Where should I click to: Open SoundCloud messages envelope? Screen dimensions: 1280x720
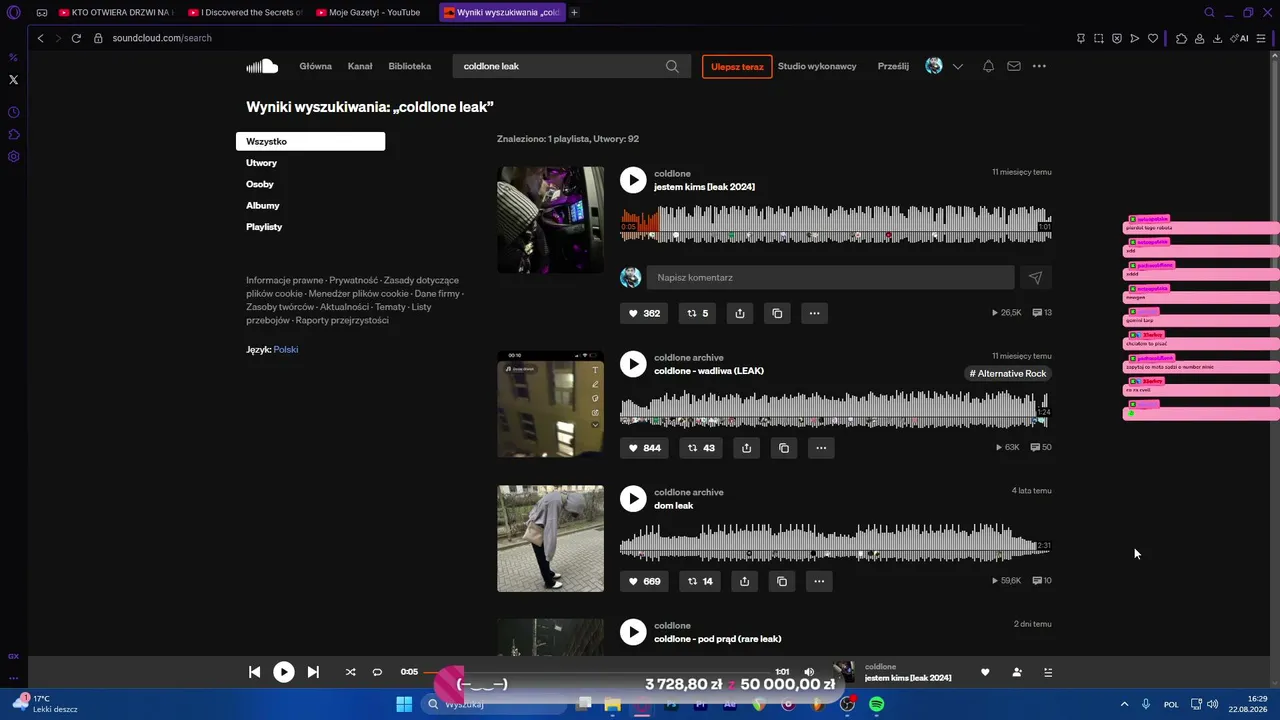pyautogui.click(x=1014, y=66)
